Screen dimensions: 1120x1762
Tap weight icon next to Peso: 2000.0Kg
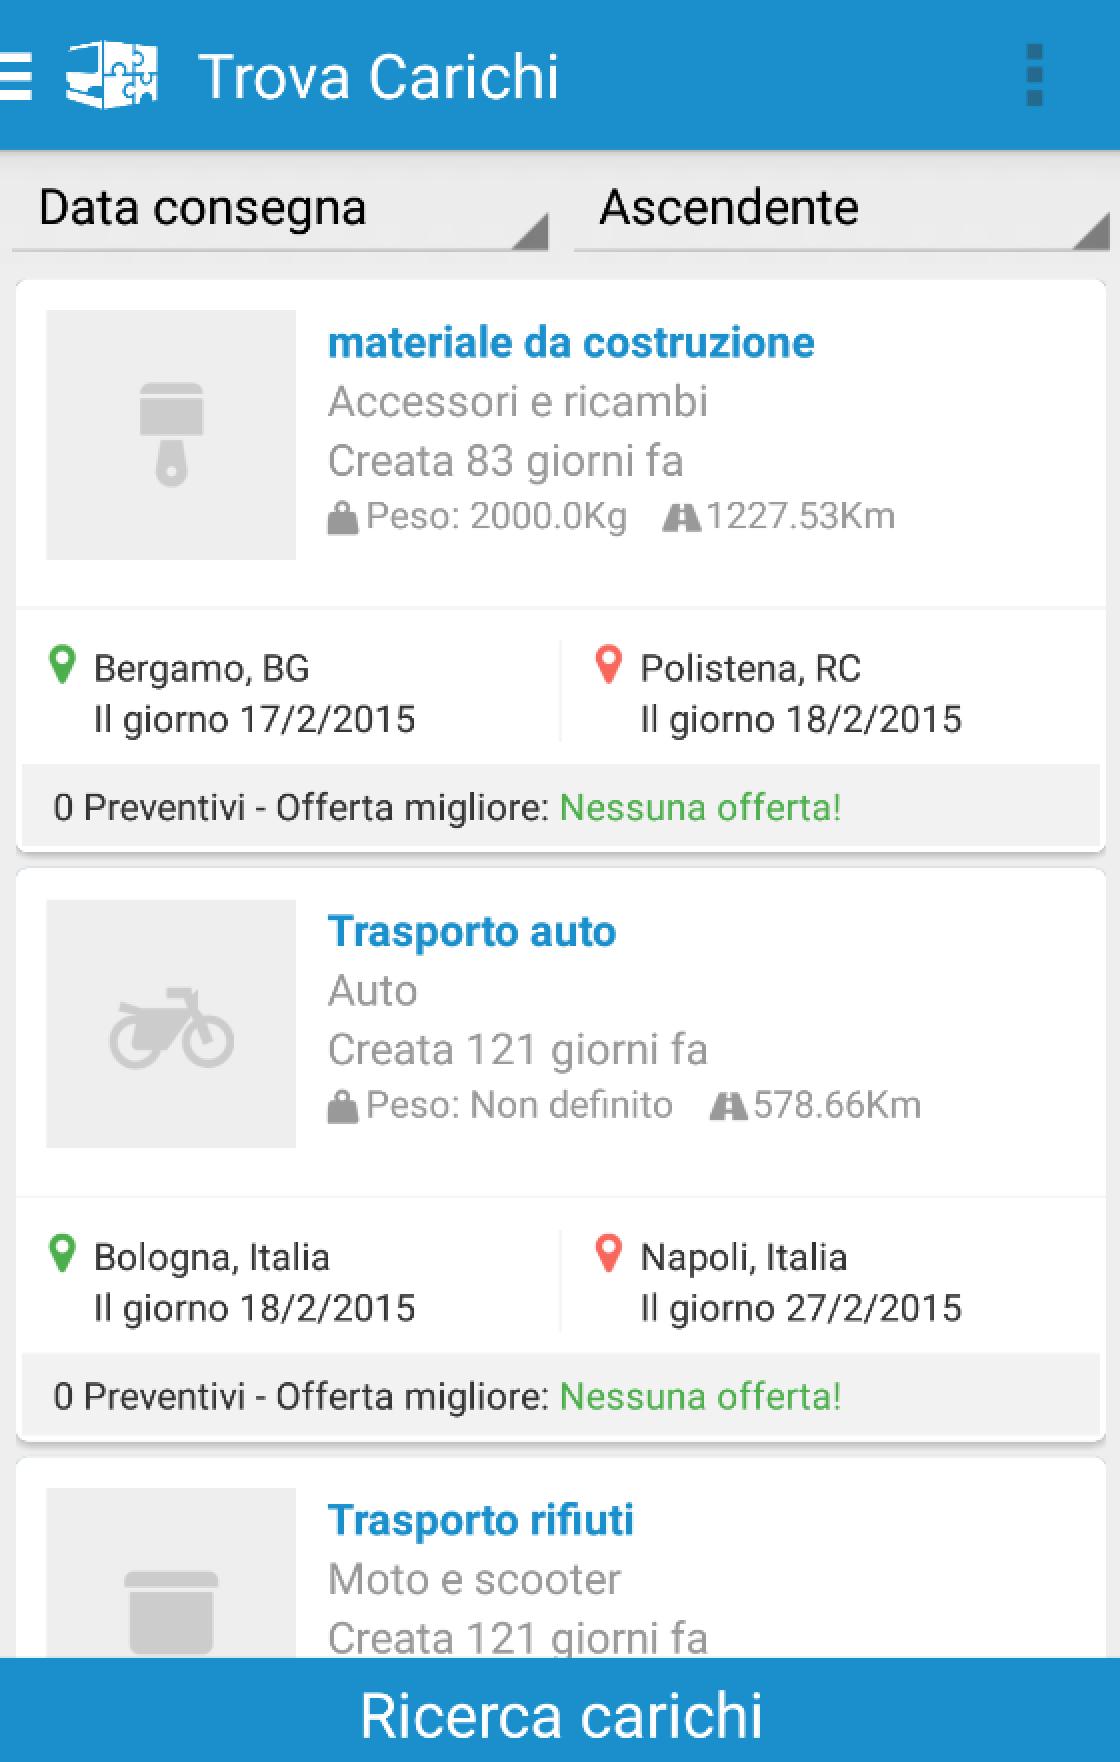(342, 518)
